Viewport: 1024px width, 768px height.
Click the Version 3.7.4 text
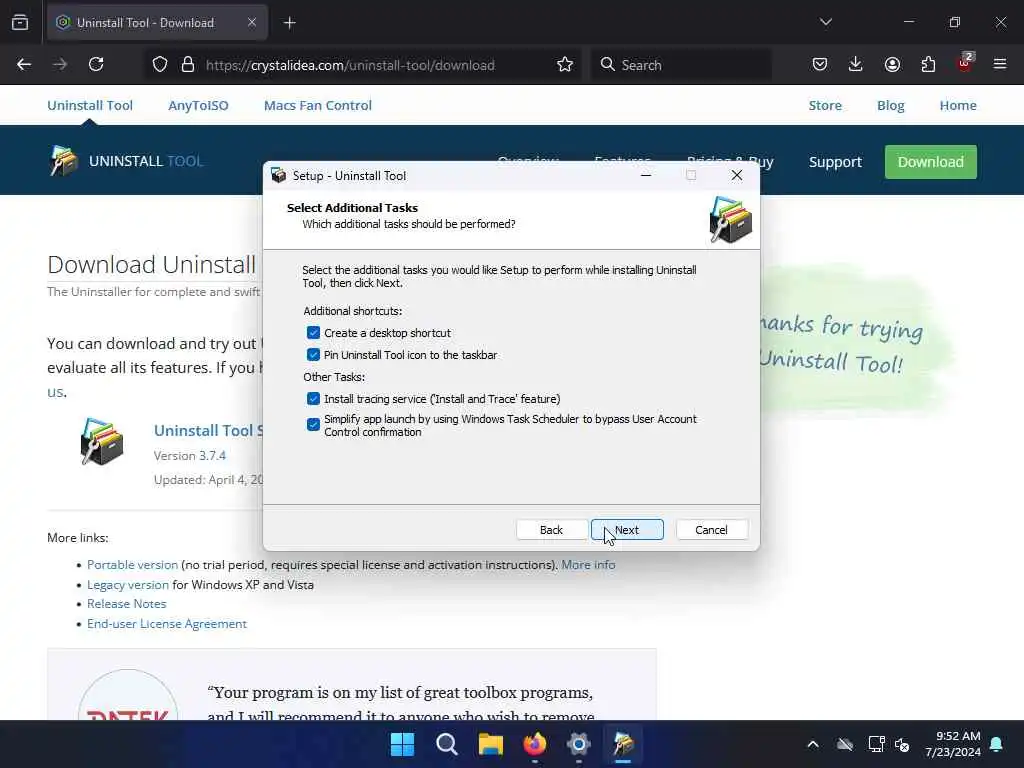click(190, 456)
